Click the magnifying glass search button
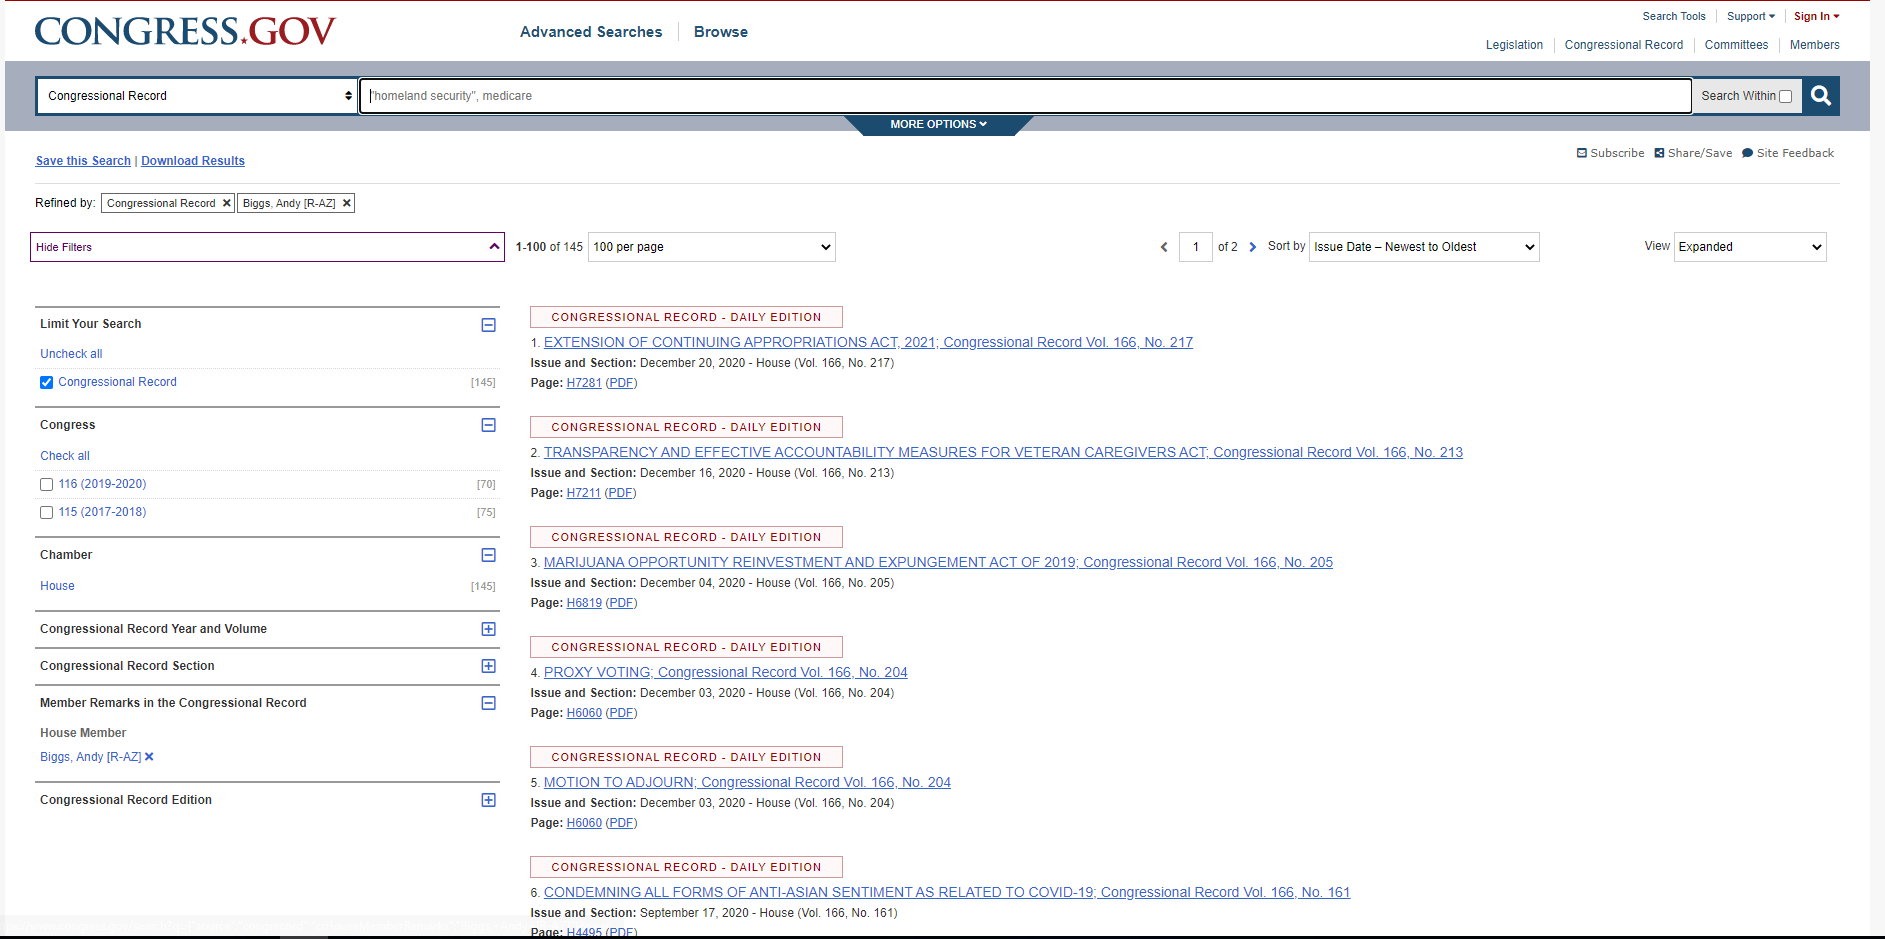Screen dimensions: 1885x939 1820,96
